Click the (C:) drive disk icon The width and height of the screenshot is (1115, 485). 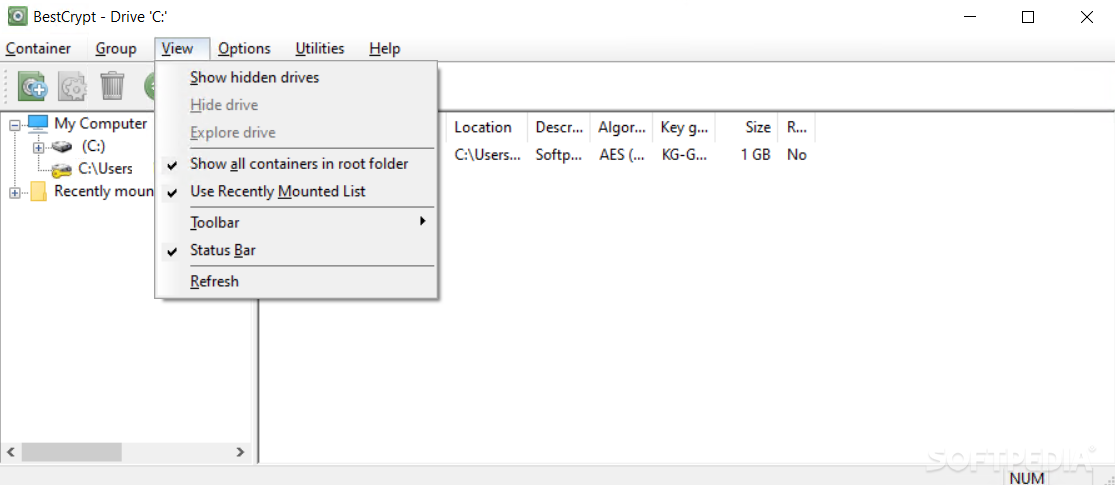[63, 146]
